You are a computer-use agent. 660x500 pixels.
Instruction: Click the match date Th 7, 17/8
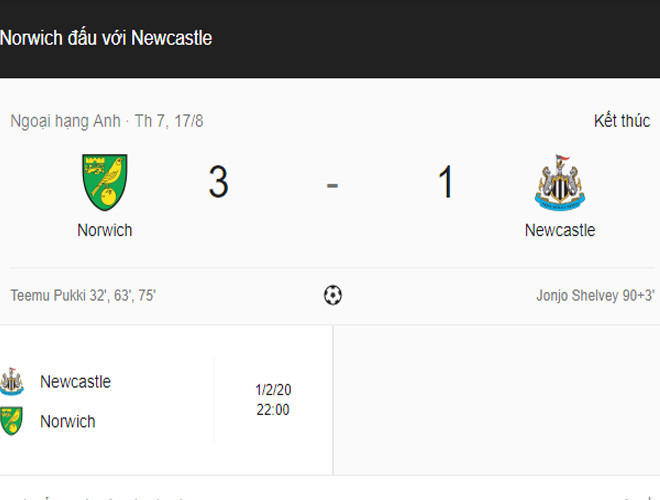coord(169,121)
